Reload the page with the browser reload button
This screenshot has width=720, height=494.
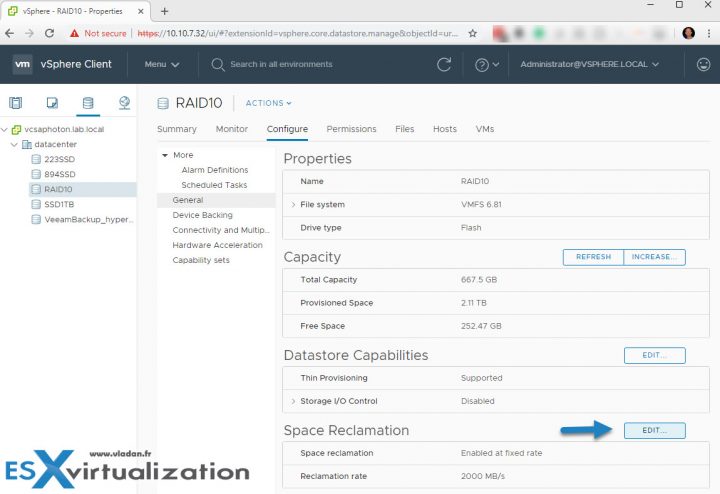click(50, 33)
